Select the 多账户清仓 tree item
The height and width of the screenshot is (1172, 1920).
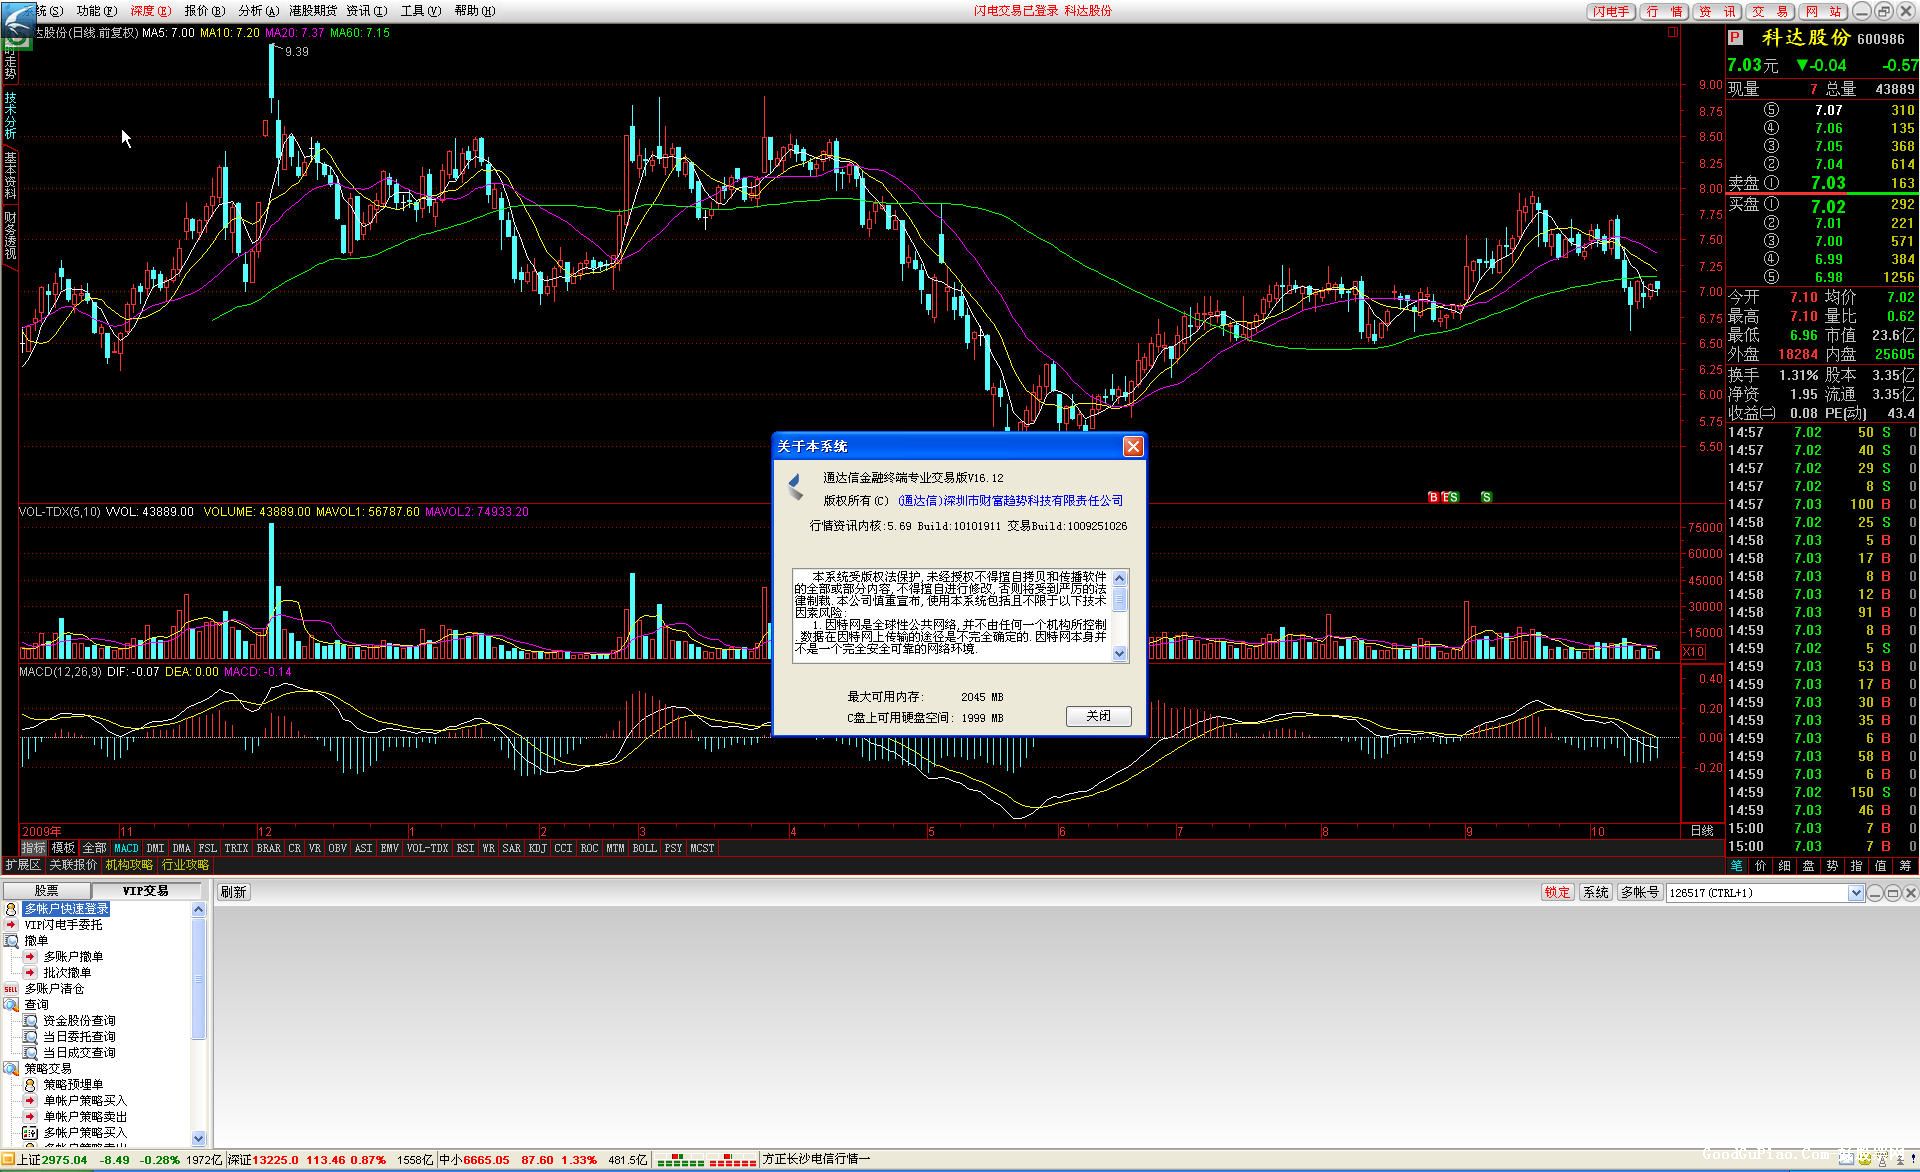(54, 989)
